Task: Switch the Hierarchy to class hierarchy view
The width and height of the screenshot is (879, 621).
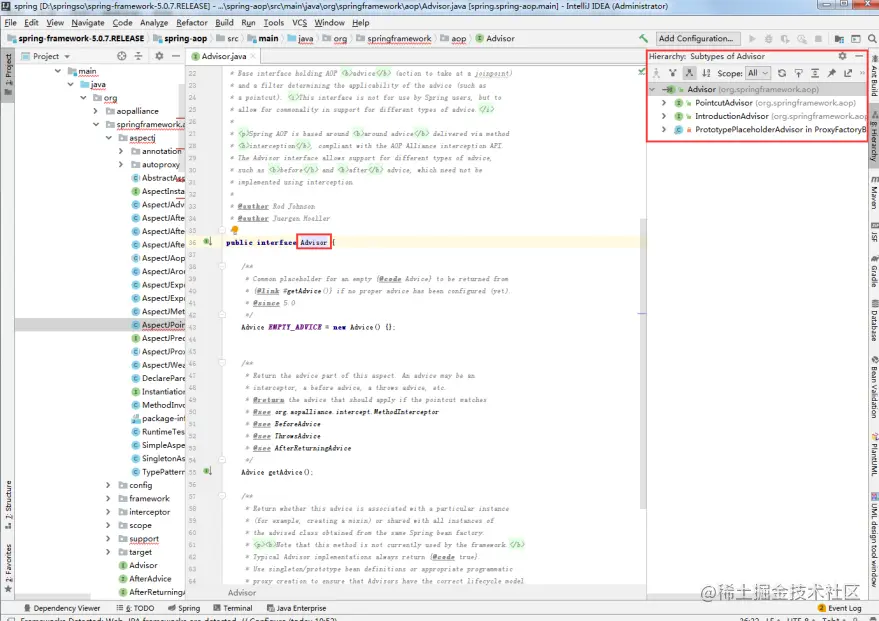Action: coord(656,73)
